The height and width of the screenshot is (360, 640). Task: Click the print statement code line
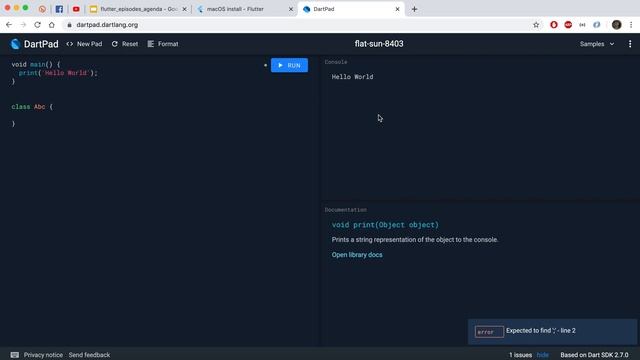tap(58, 73)
